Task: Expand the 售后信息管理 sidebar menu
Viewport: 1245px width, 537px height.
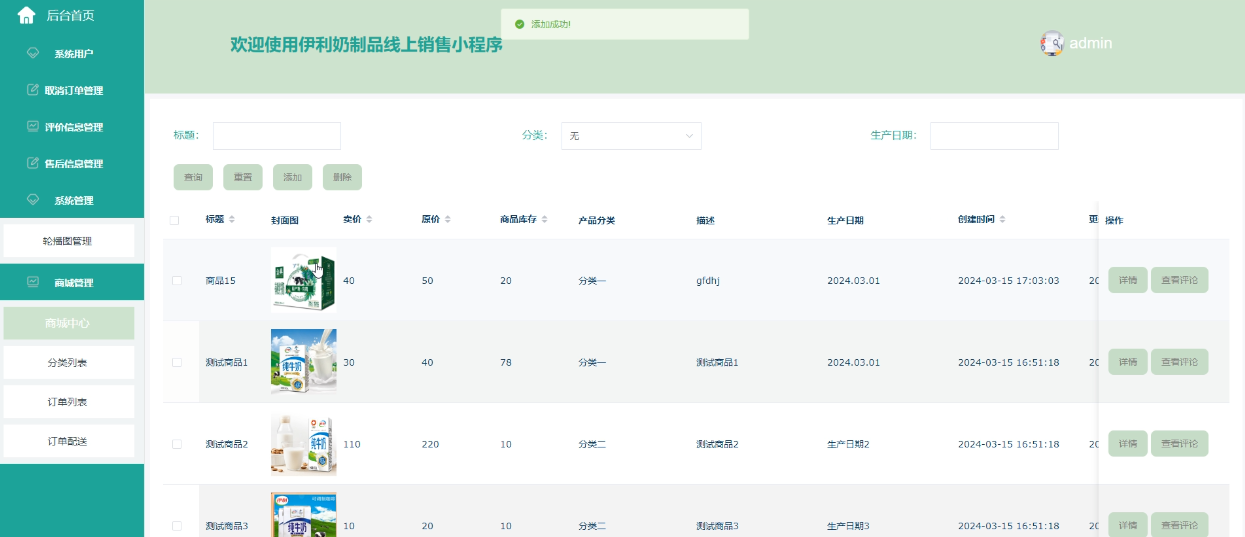Action: point(72,163)
